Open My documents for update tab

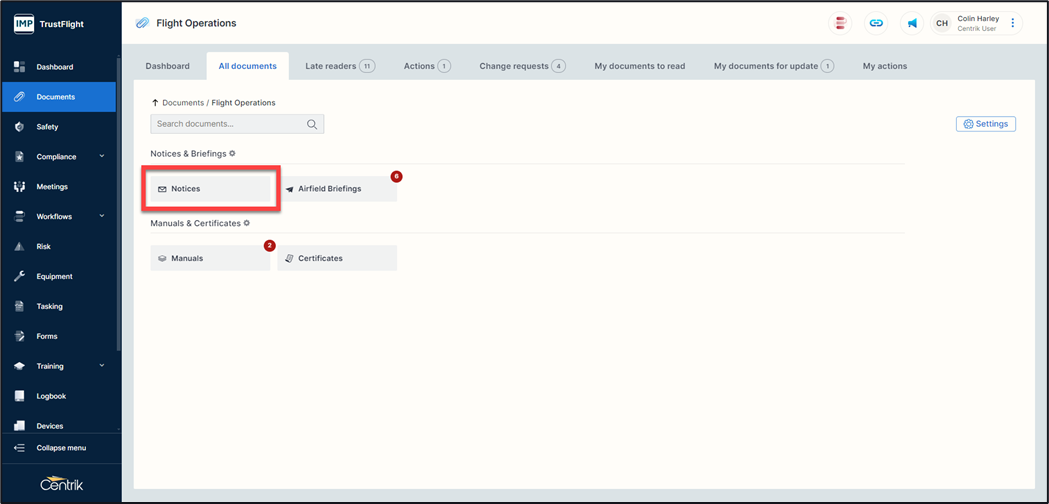point(774,66)
